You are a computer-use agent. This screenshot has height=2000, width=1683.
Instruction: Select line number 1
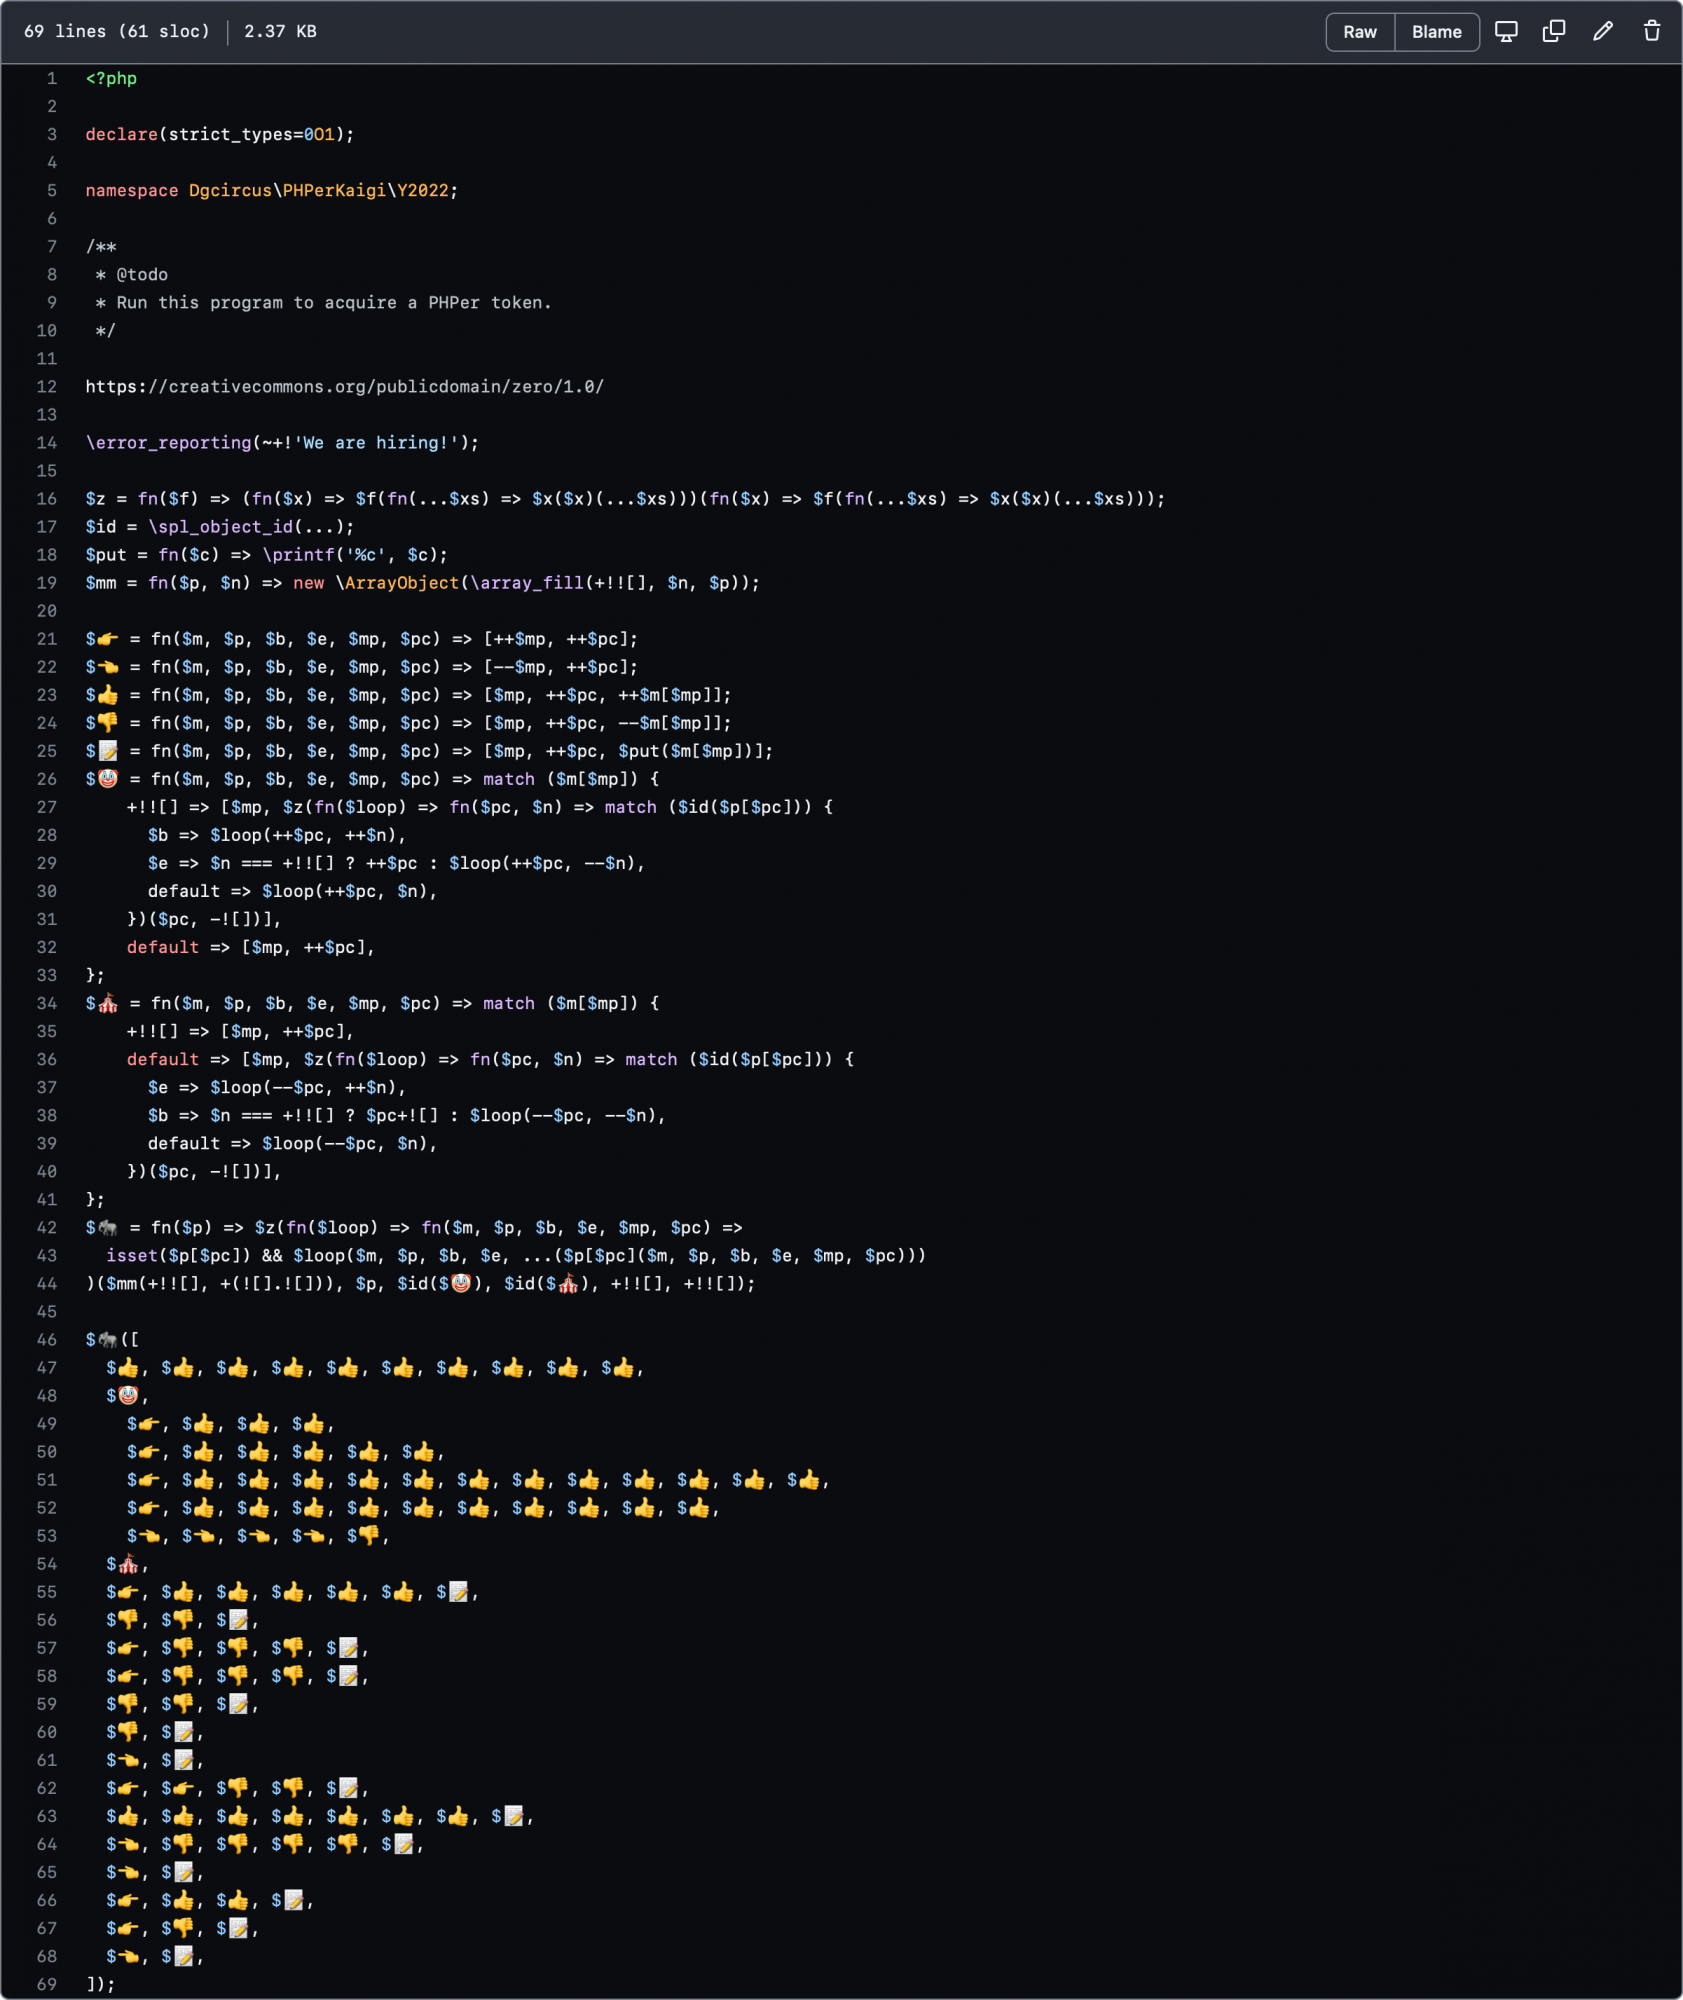point(51,78)
